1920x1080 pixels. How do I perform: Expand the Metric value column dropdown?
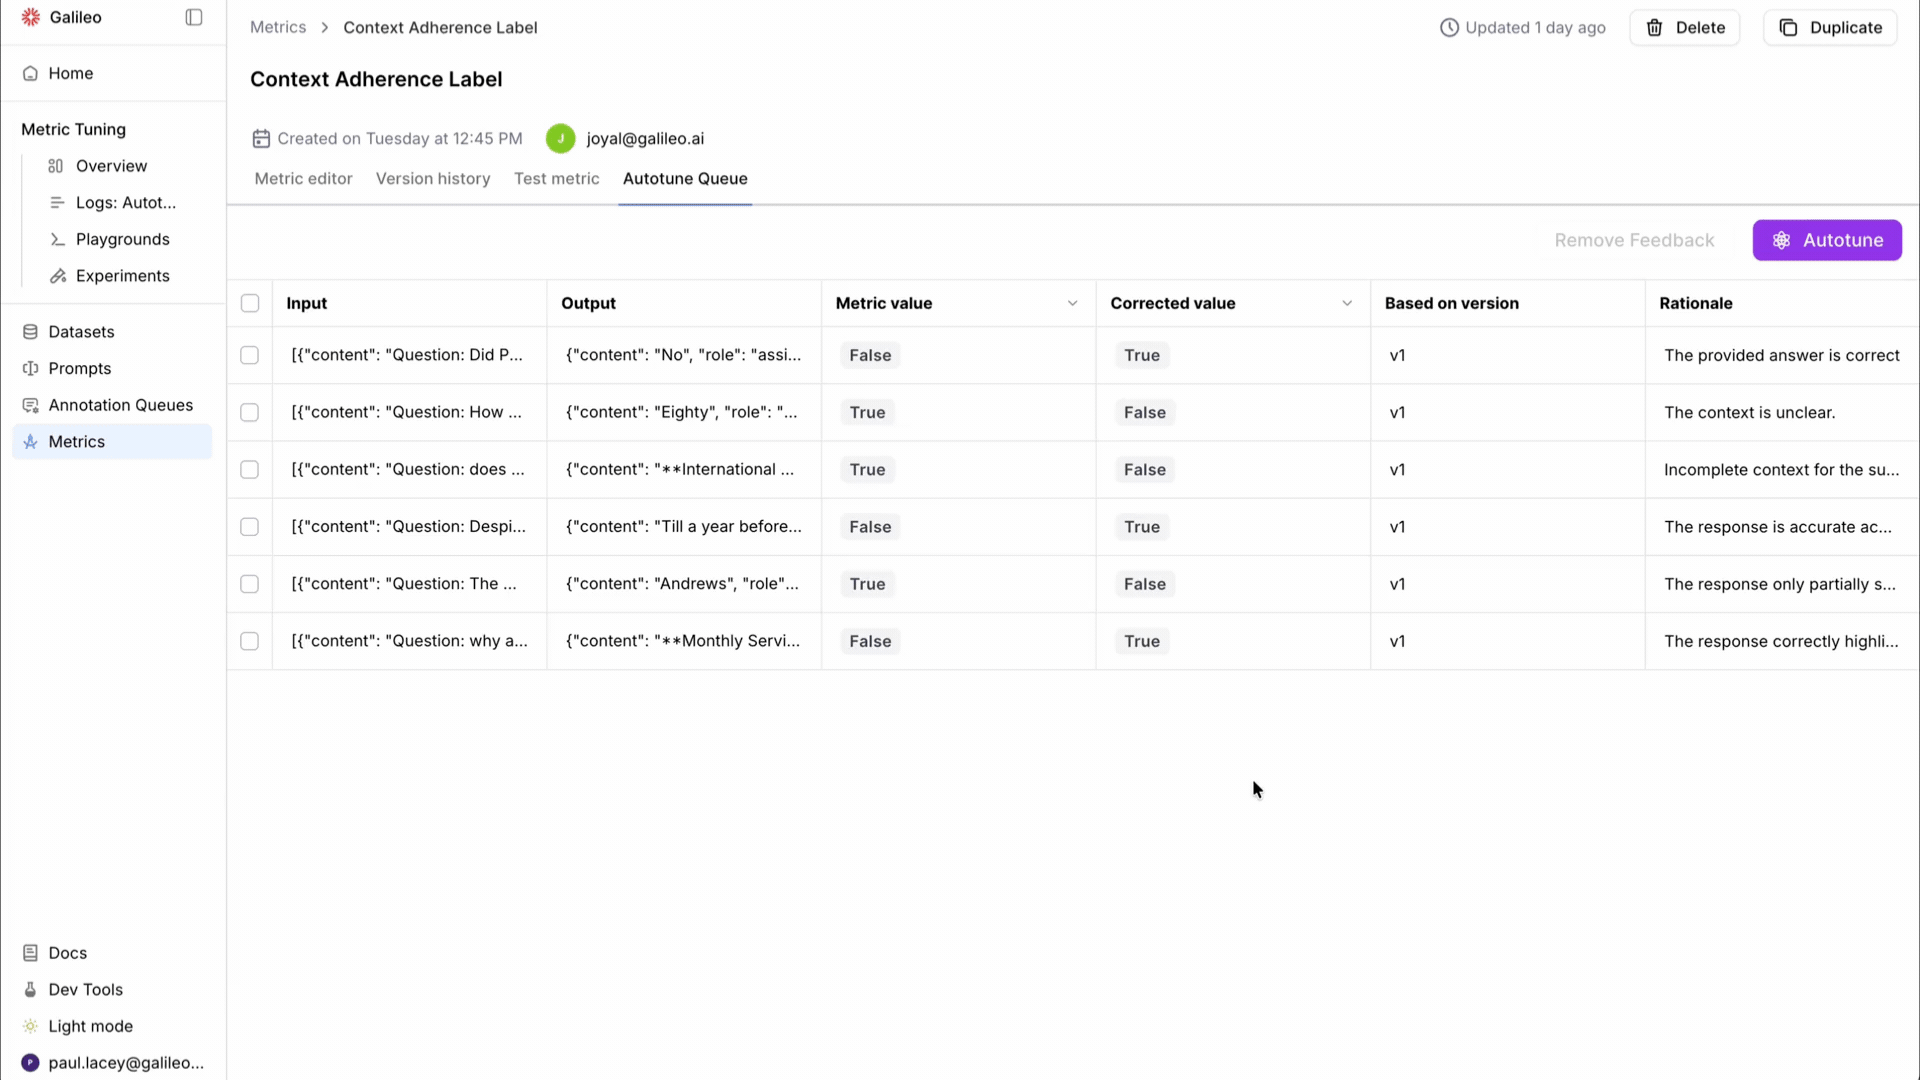[x=1072, y=303]
